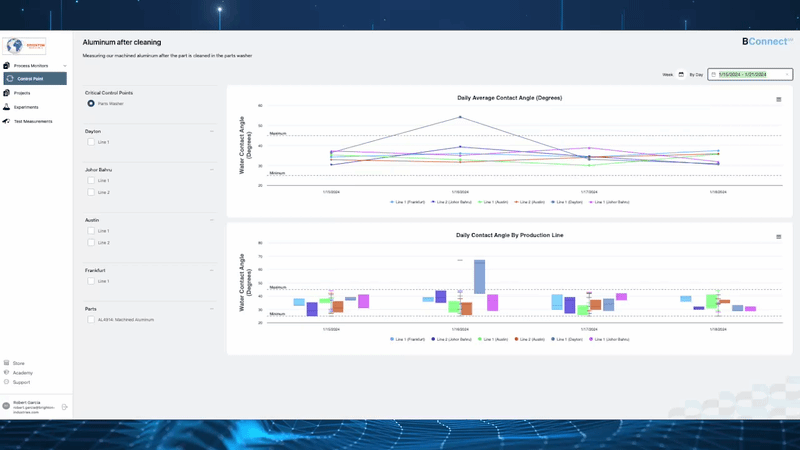800x450 pixels.
Task: Check Line 1 under Dayton
Action: (x=91, y=142)
